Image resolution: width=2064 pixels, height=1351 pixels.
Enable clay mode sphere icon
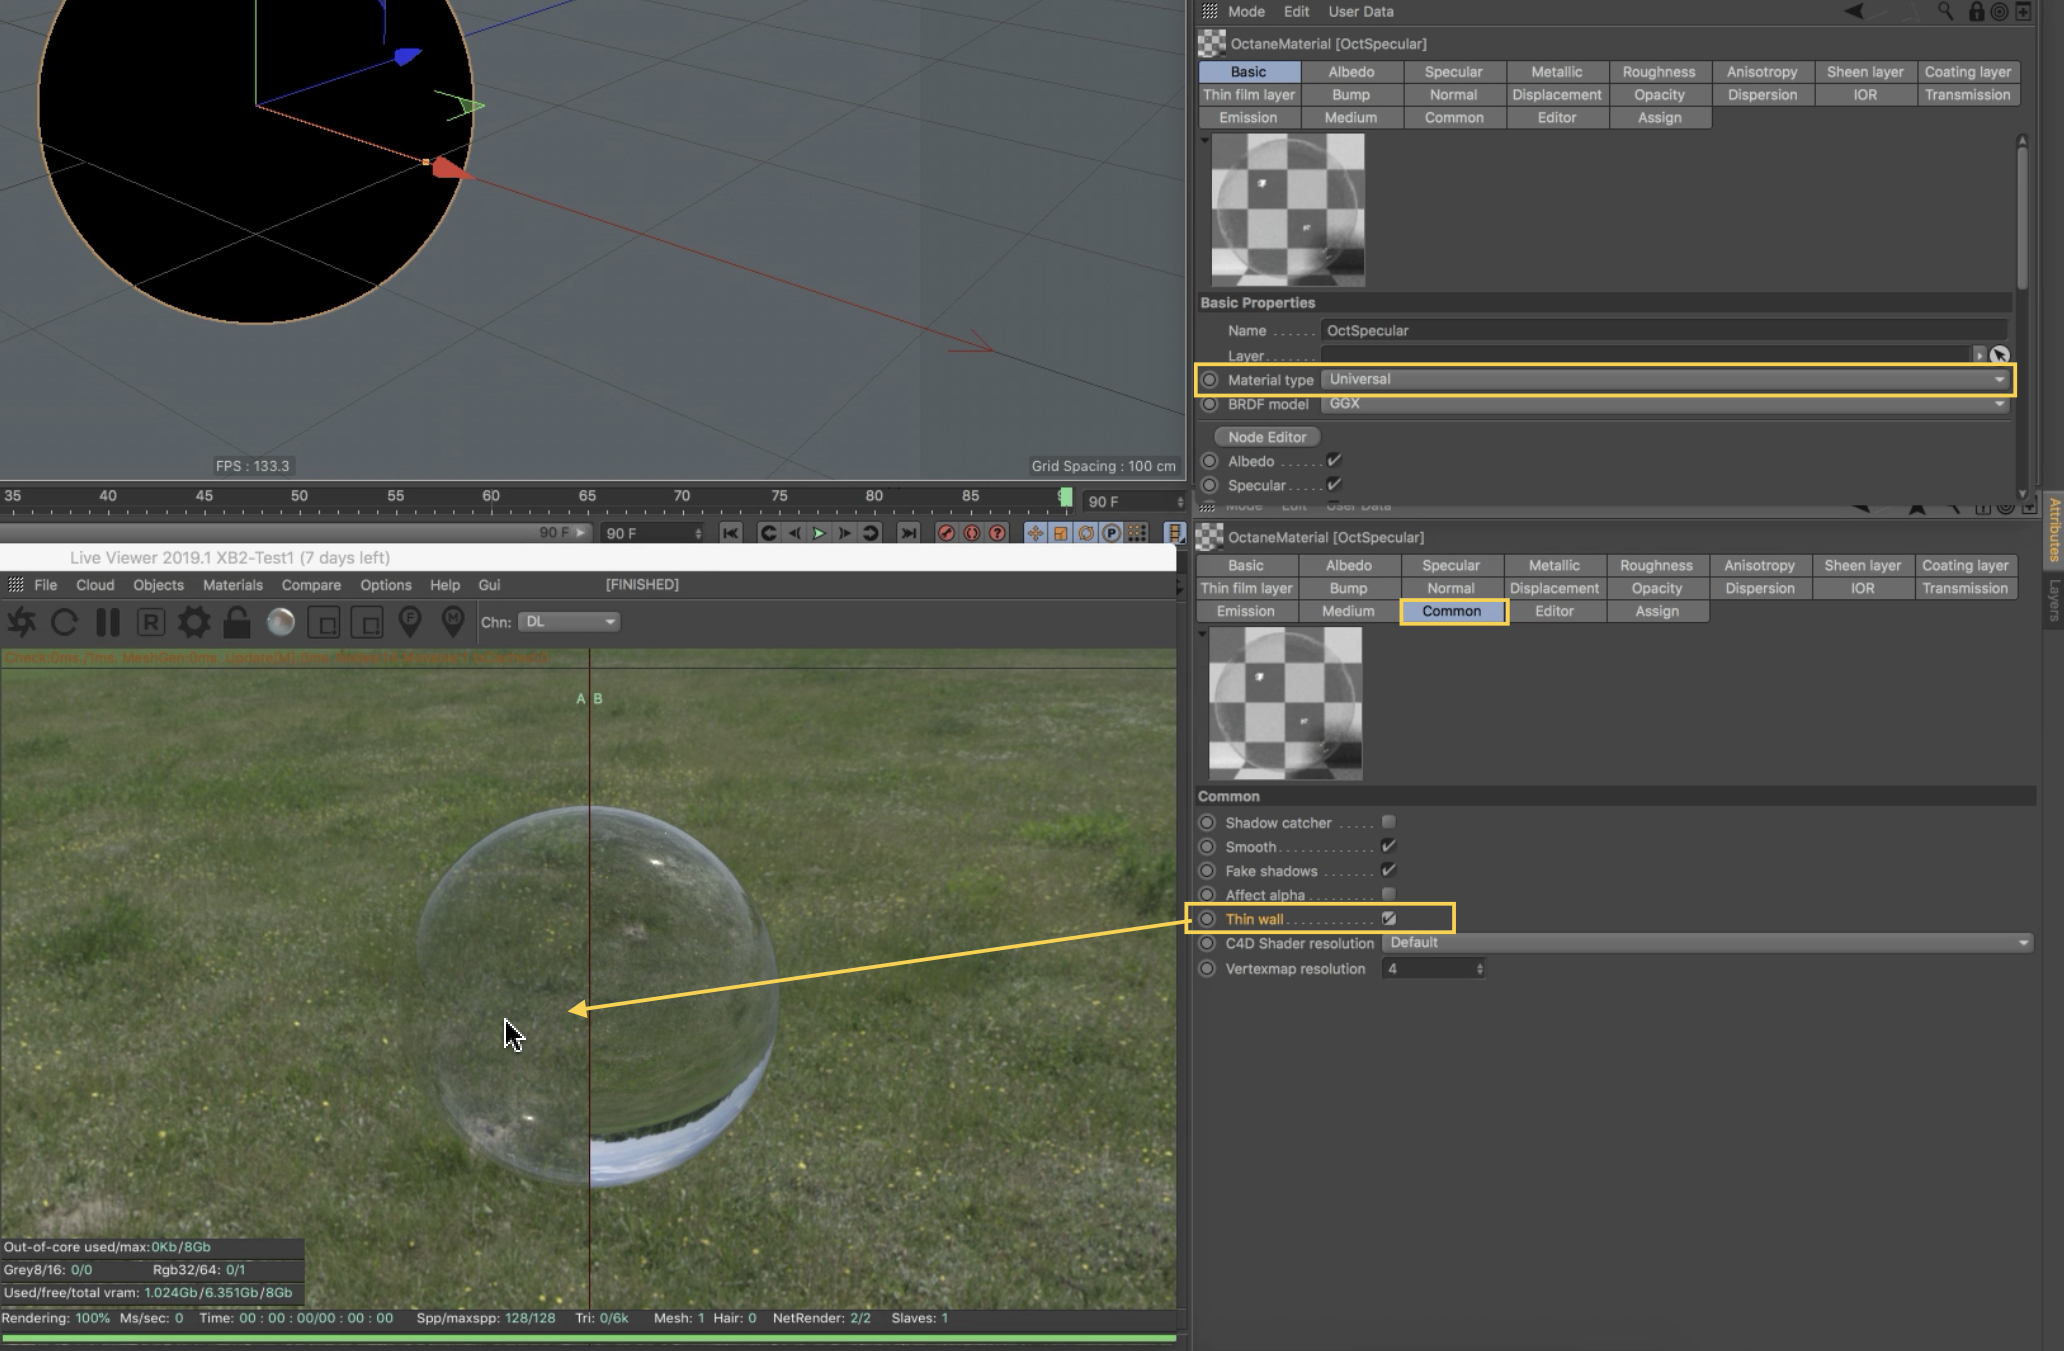tap(281, 622)
